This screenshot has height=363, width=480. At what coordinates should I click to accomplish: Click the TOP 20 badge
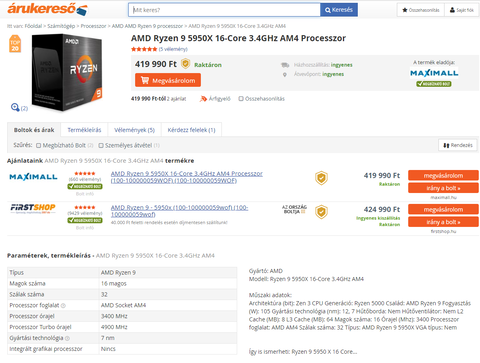[x=15, y=43]
